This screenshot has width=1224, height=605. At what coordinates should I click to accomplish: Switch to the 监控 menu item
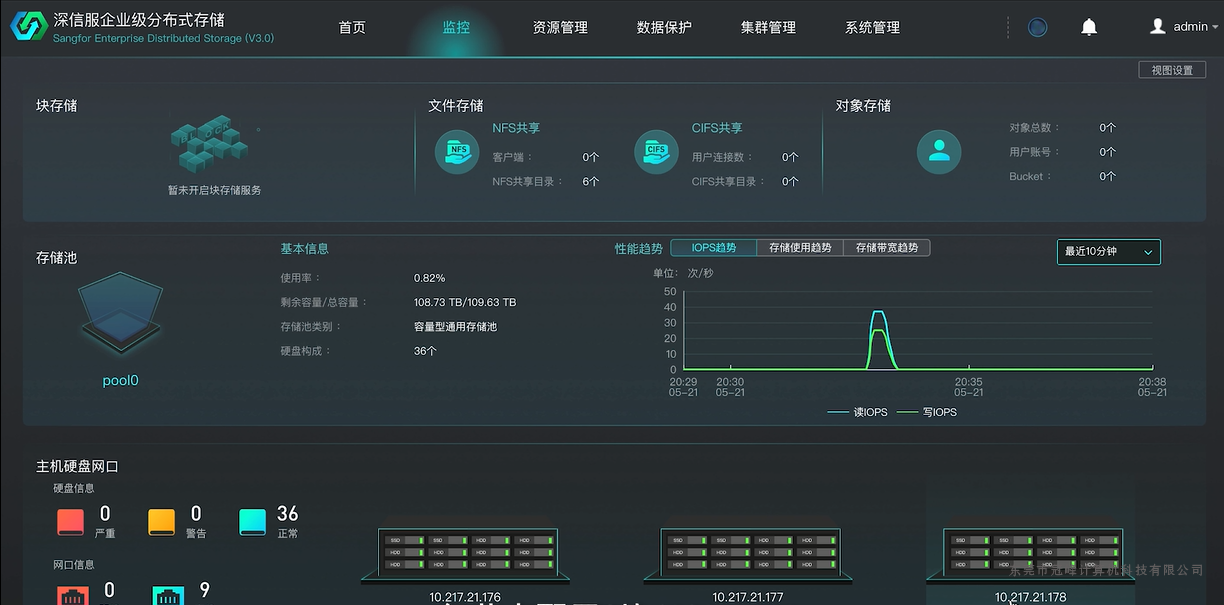click(456, 27)
